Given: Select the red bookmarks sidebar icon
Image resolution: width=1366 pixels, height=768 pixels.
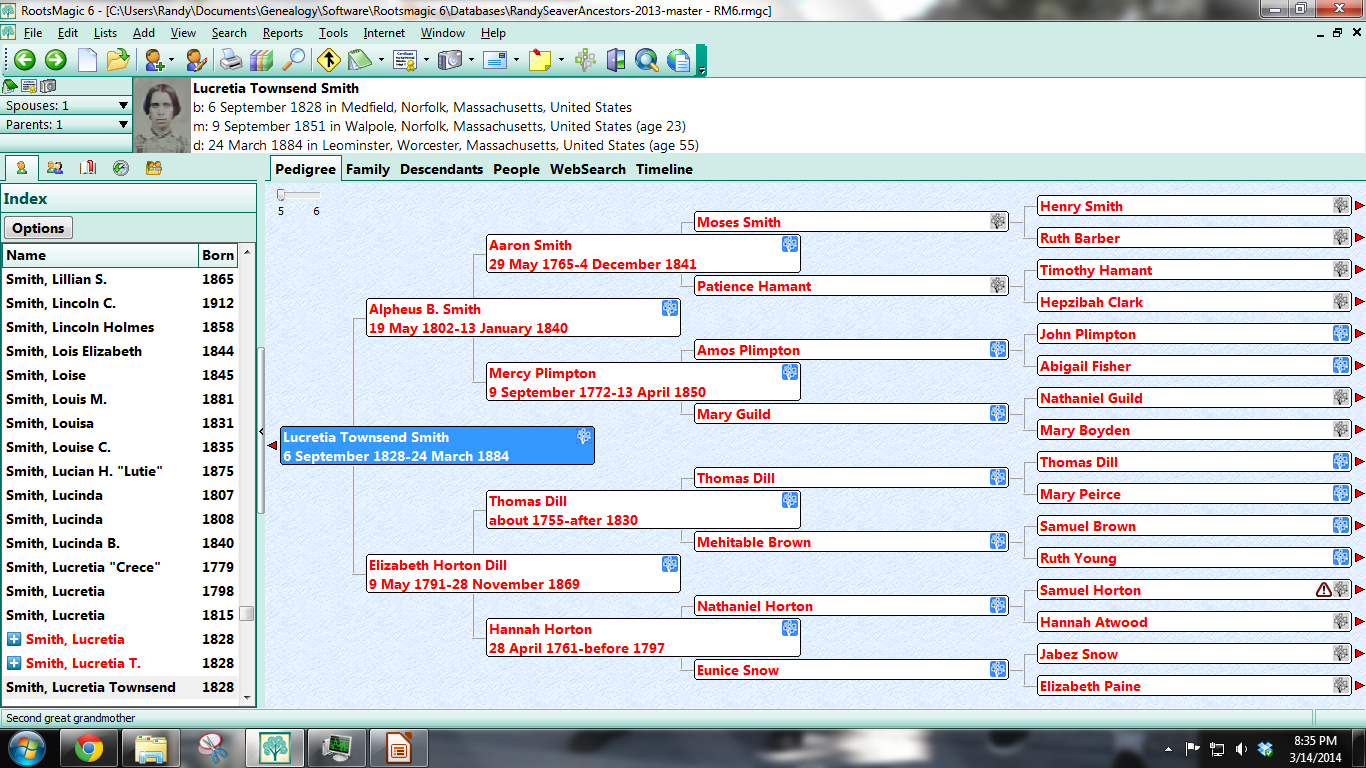Looking at the screenshot, I should click(88, 168).
